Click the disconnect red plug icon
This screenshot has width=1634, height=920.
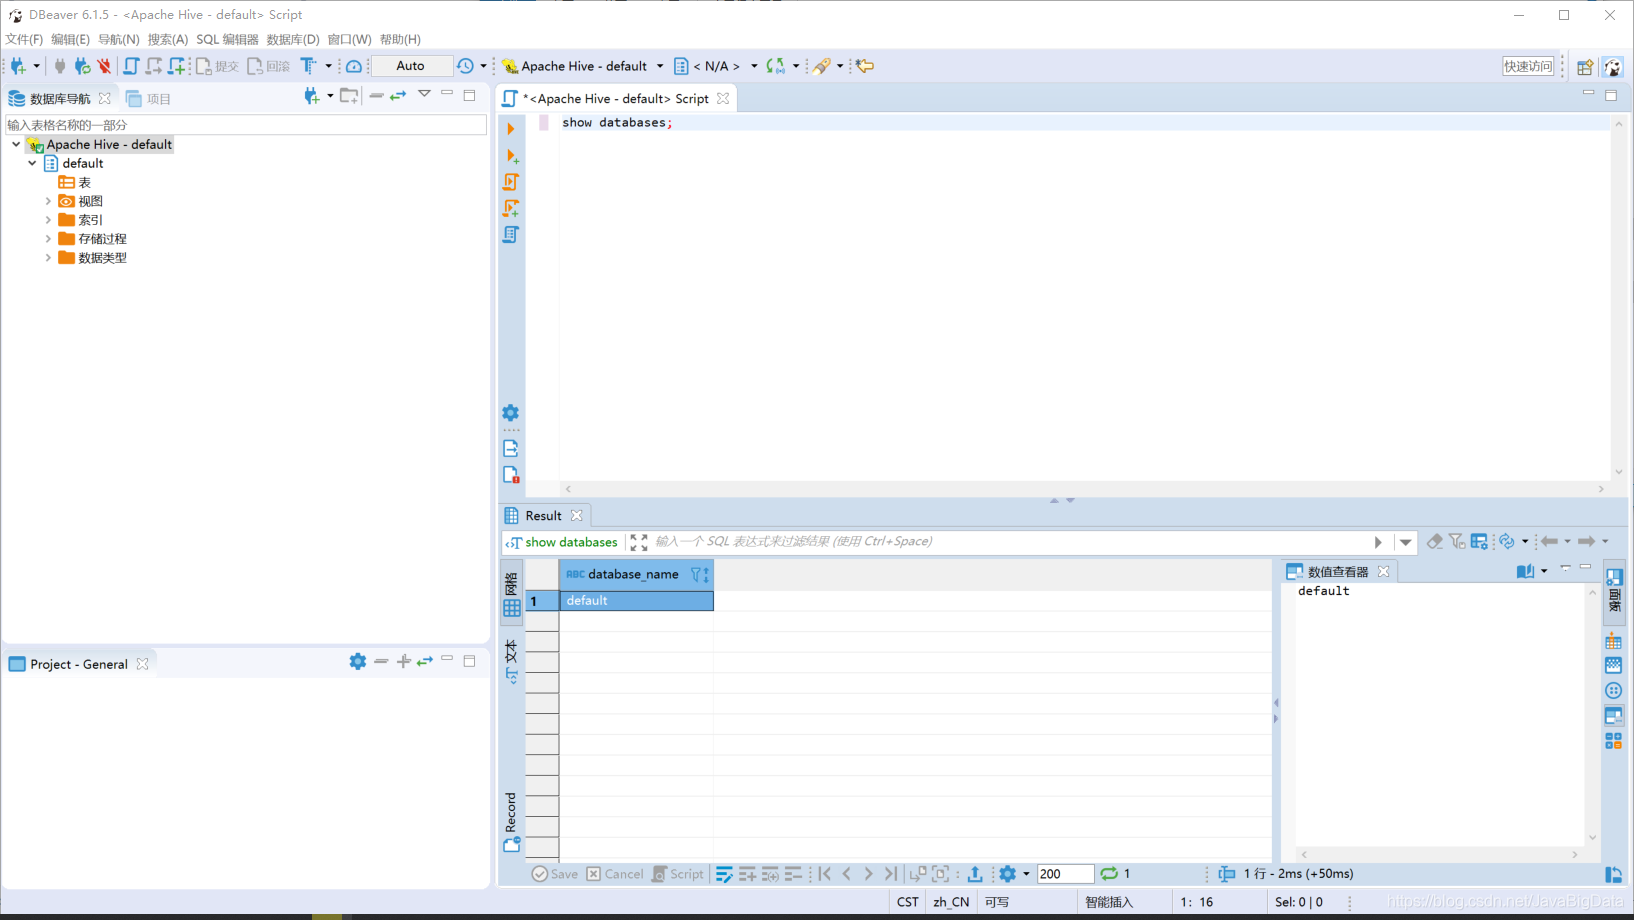[104, 66]
